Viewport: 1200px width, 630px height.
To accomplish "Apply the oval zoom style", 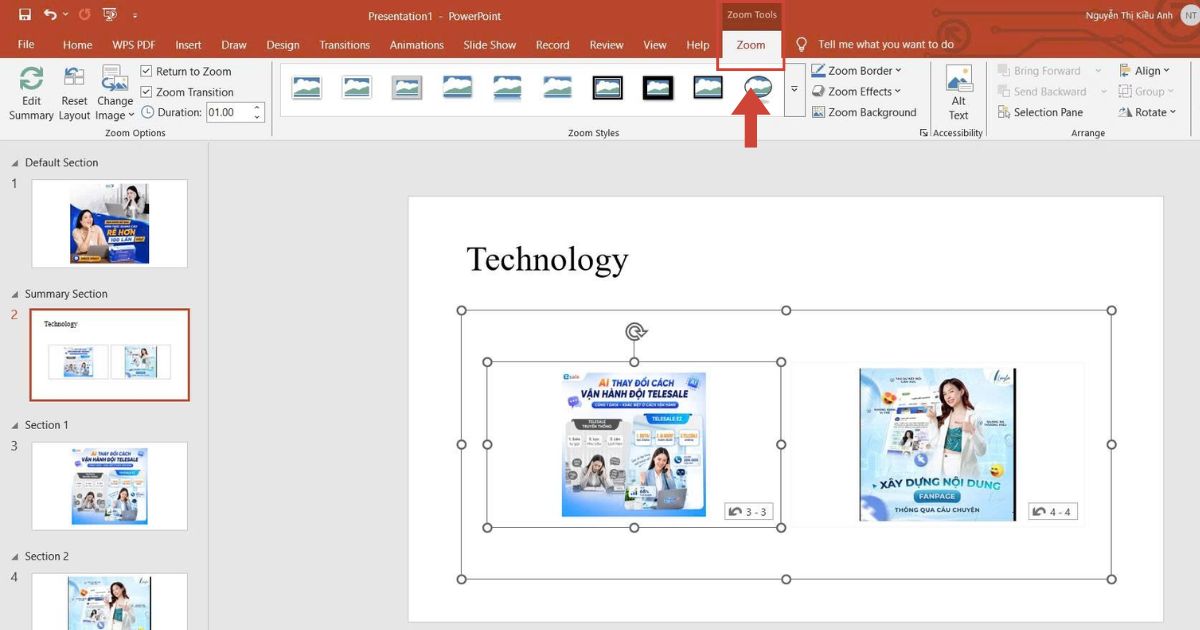I will coord(758,88).
